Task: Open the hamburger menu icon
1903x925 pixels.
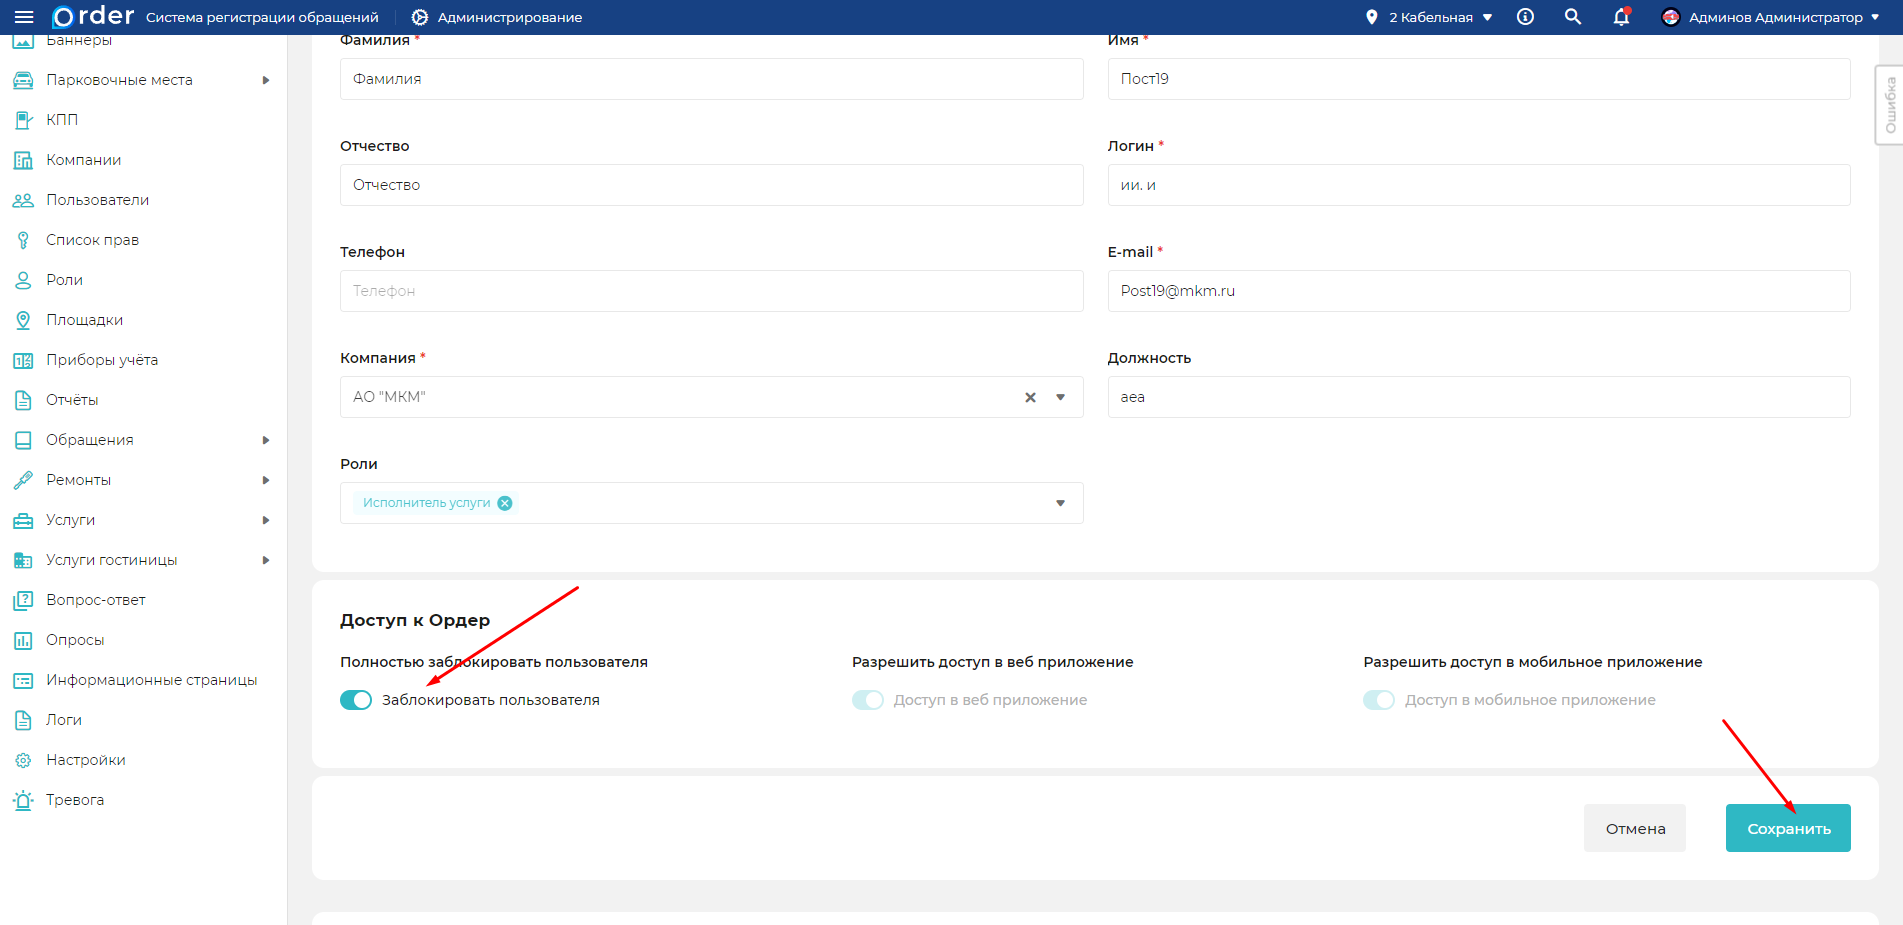Action: [24, 17]
